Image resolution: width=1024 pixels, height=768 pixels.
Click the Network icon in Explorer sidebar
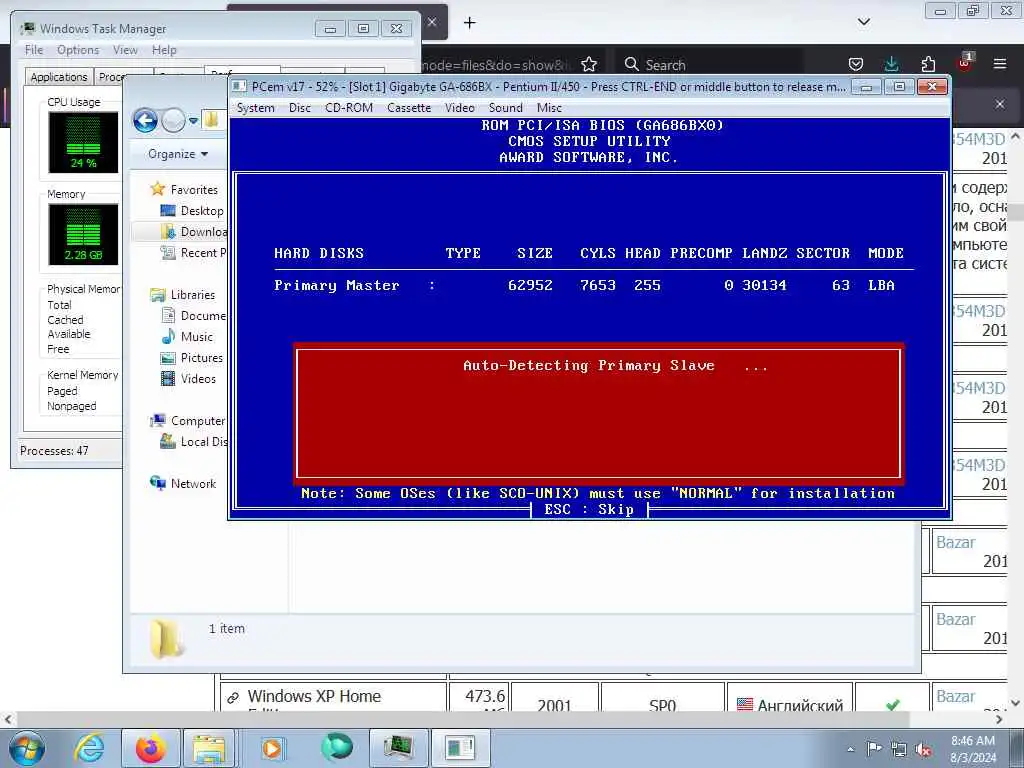tap(157, 483)
